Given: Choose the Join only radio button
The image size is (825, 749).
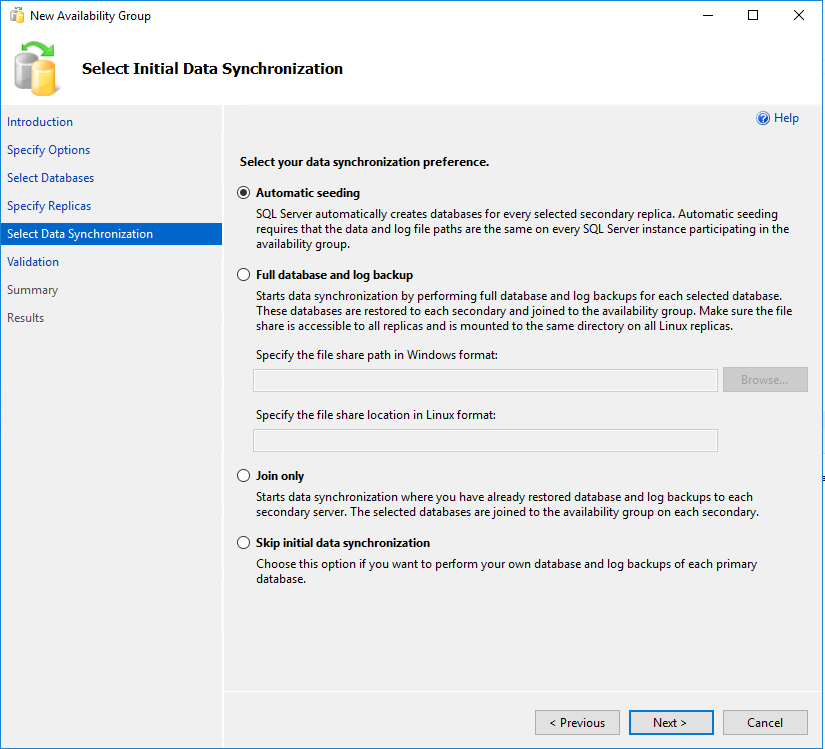Looking at the screenshot, I should click(x=243, y=475).
